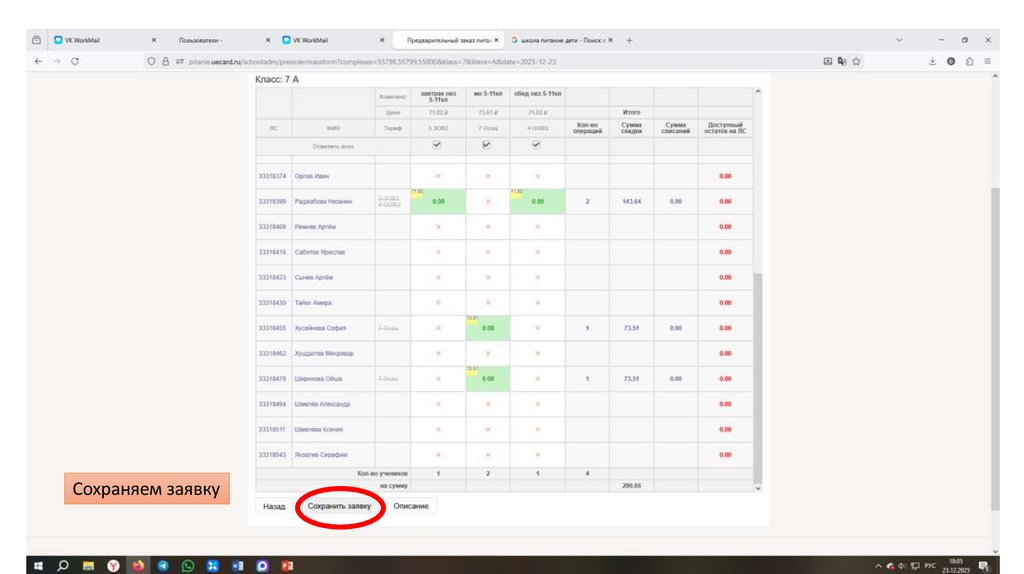The width and height of the screenshot is (1024, 574).
Task: Click the table's vertical scrollbar thumb
Action: point(758,378)
